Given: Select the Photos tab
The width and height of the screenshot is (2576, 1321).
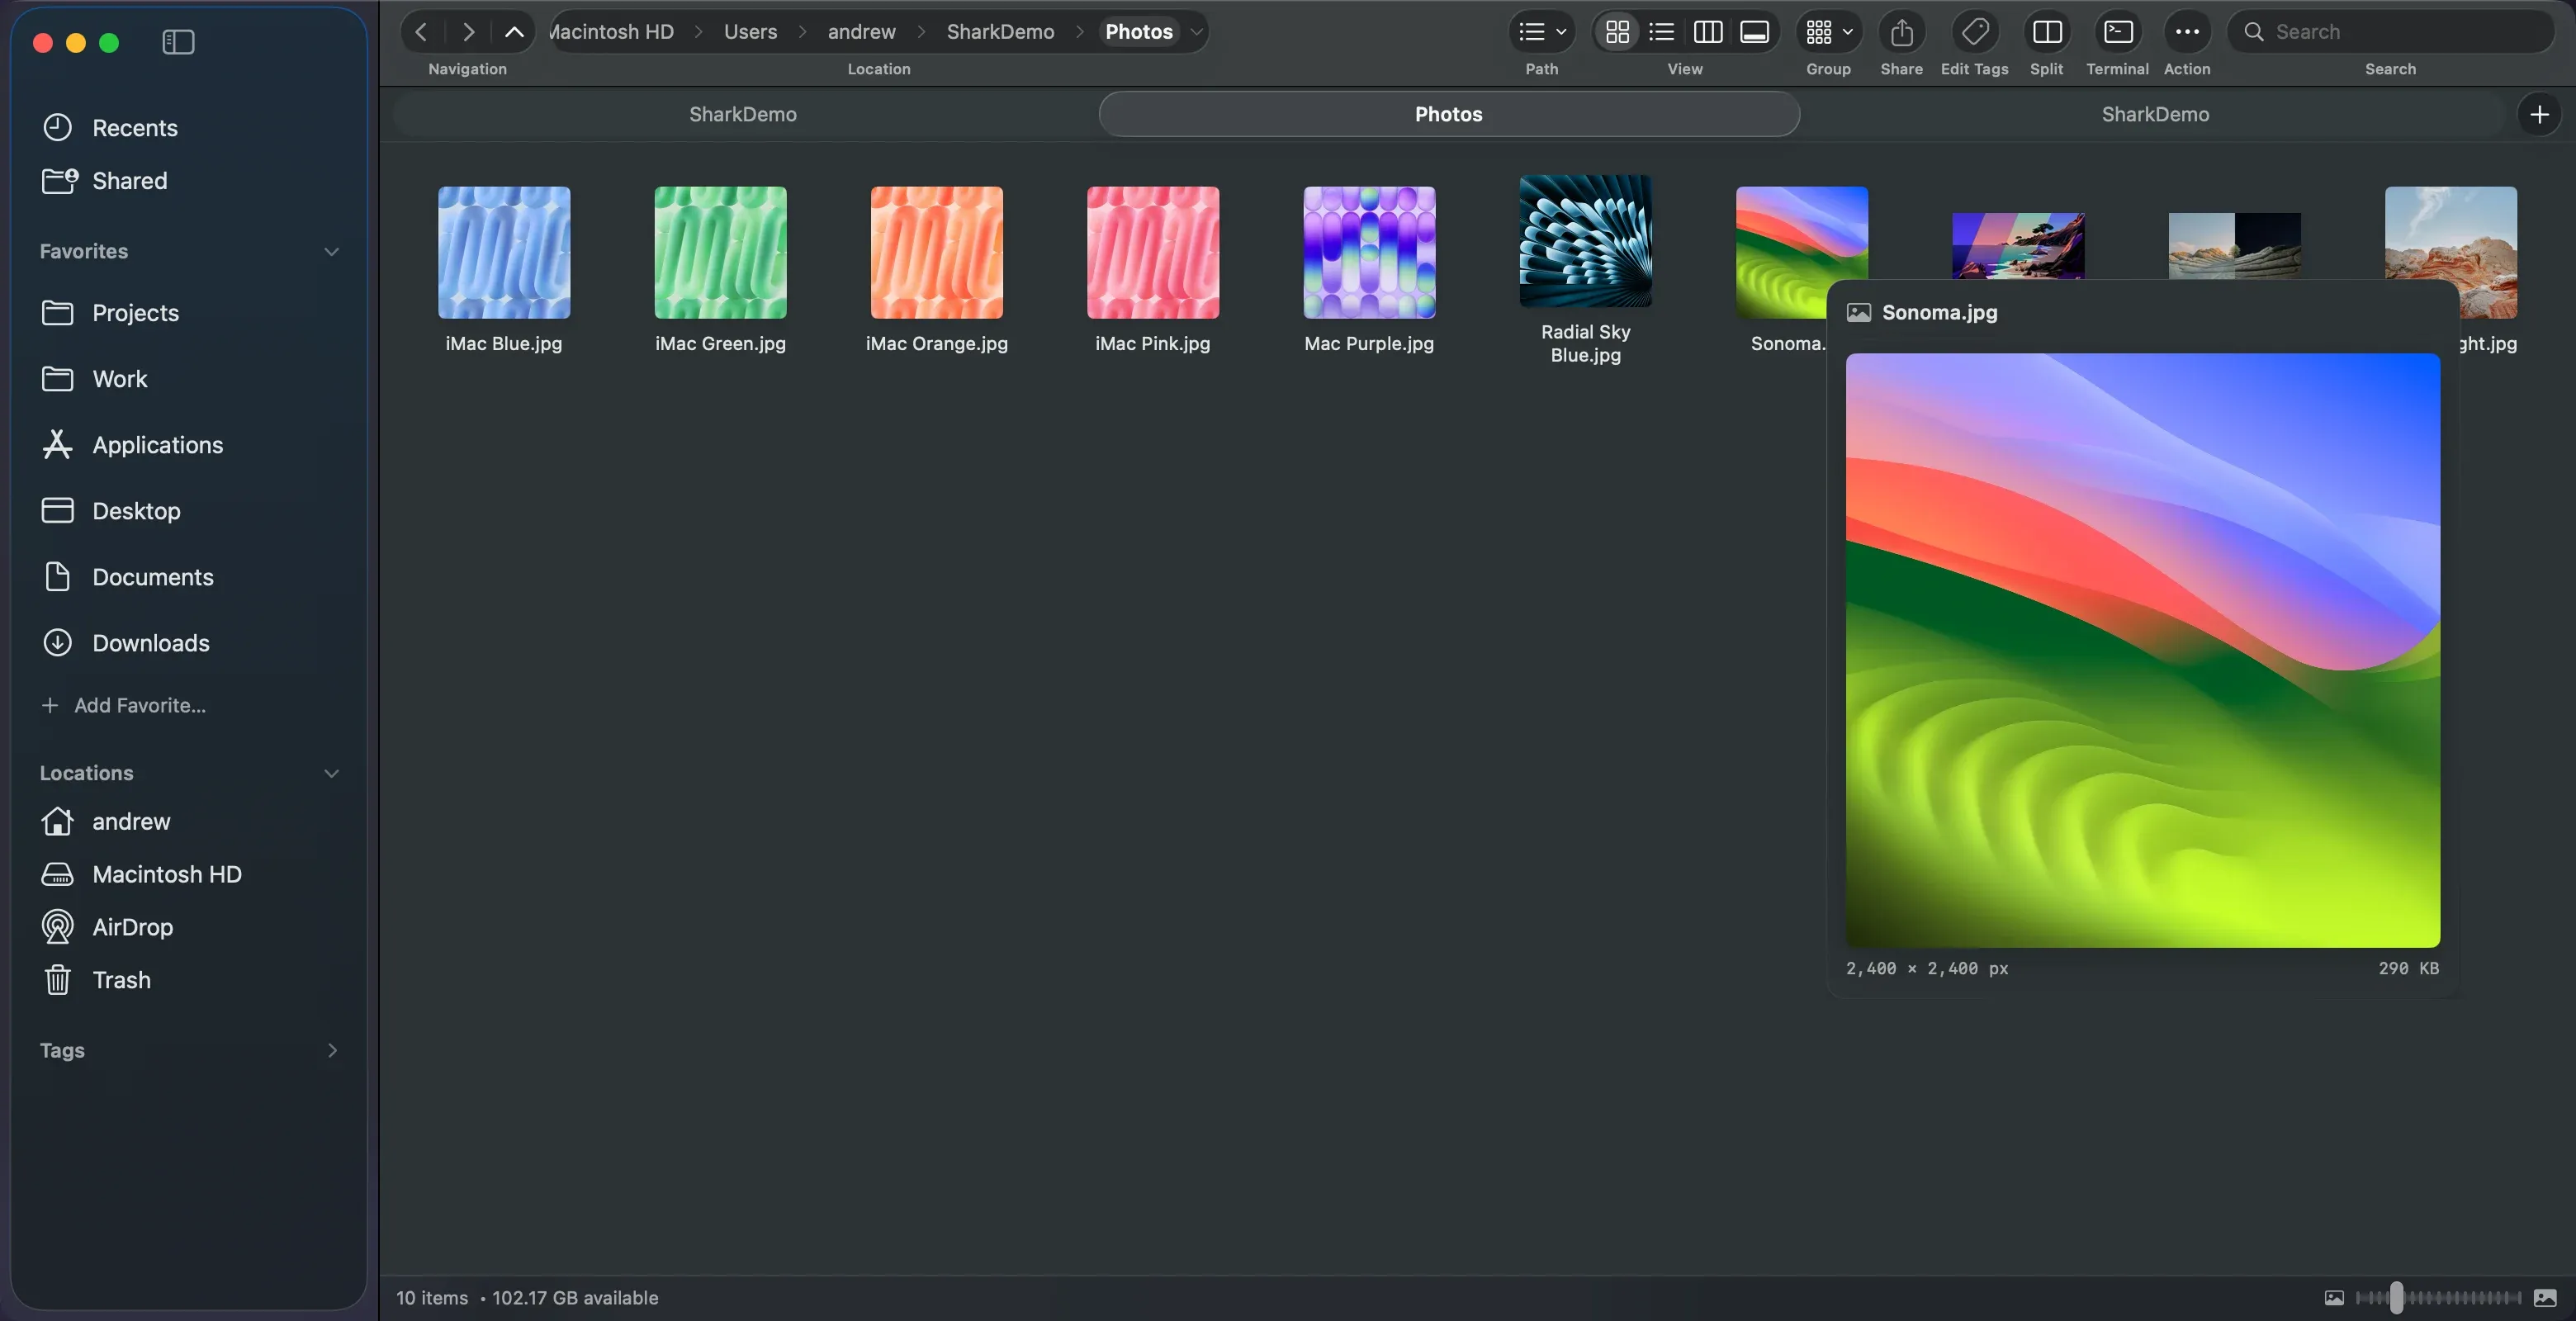Looking at the screenshot, I should pos(1449,114).
